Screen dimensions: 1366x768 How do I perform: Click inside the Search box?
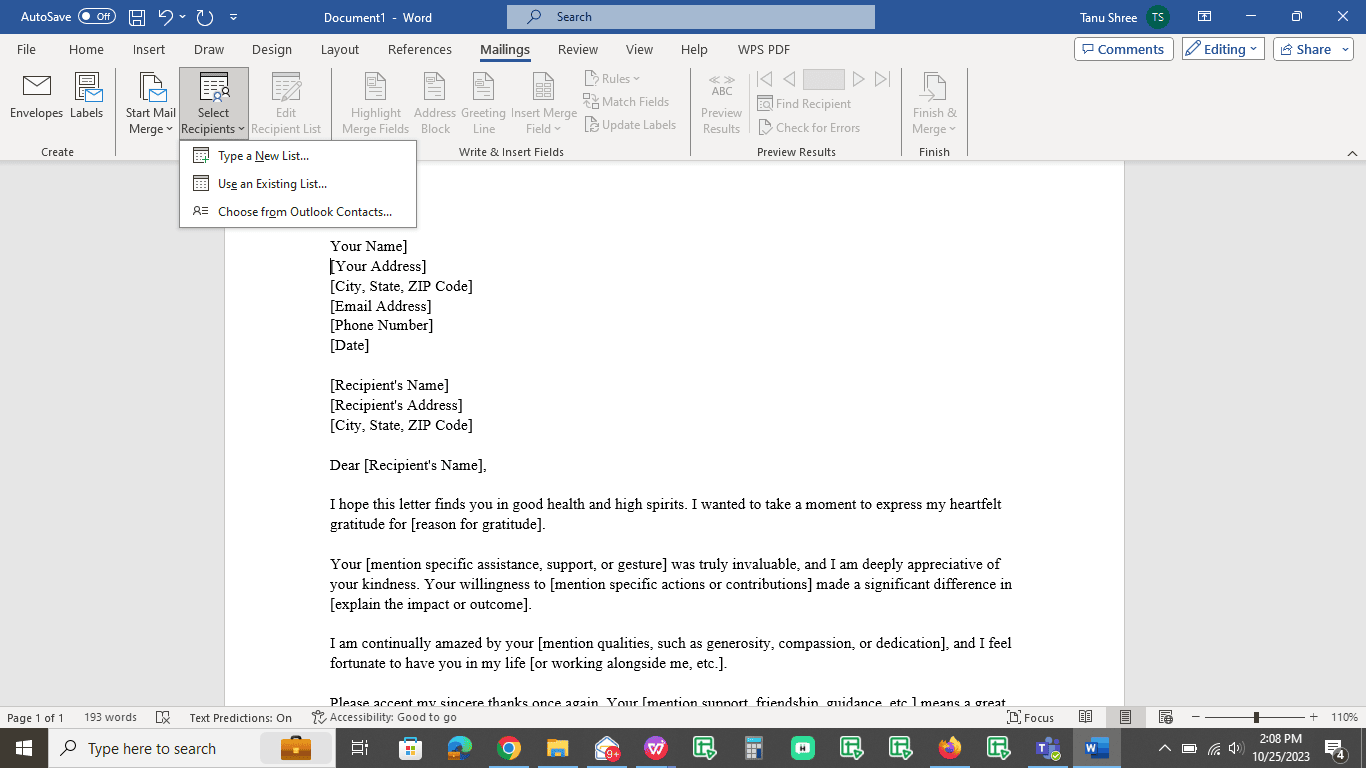(690, 16)
